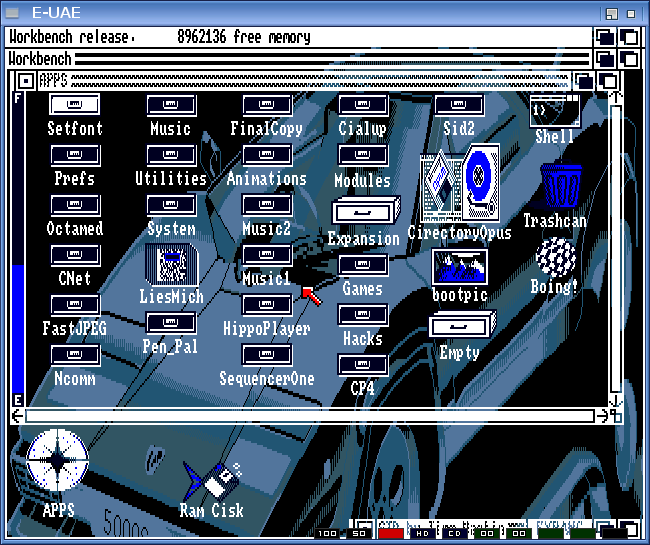Image resolution: width=650 pixels, height=545 pixels.
Task: Open the Music drawer
Action: pos(171,105)
